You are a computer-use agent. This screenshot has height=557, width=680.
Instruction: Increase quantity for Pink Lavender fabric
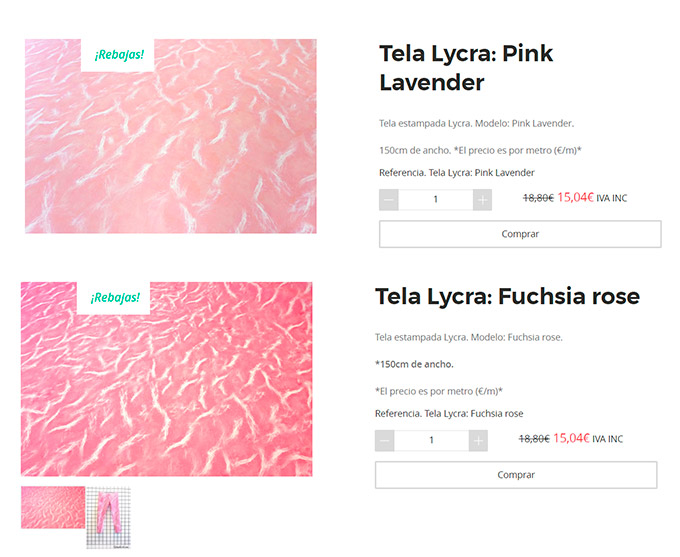pyautogui.click(x=482, y=200)
